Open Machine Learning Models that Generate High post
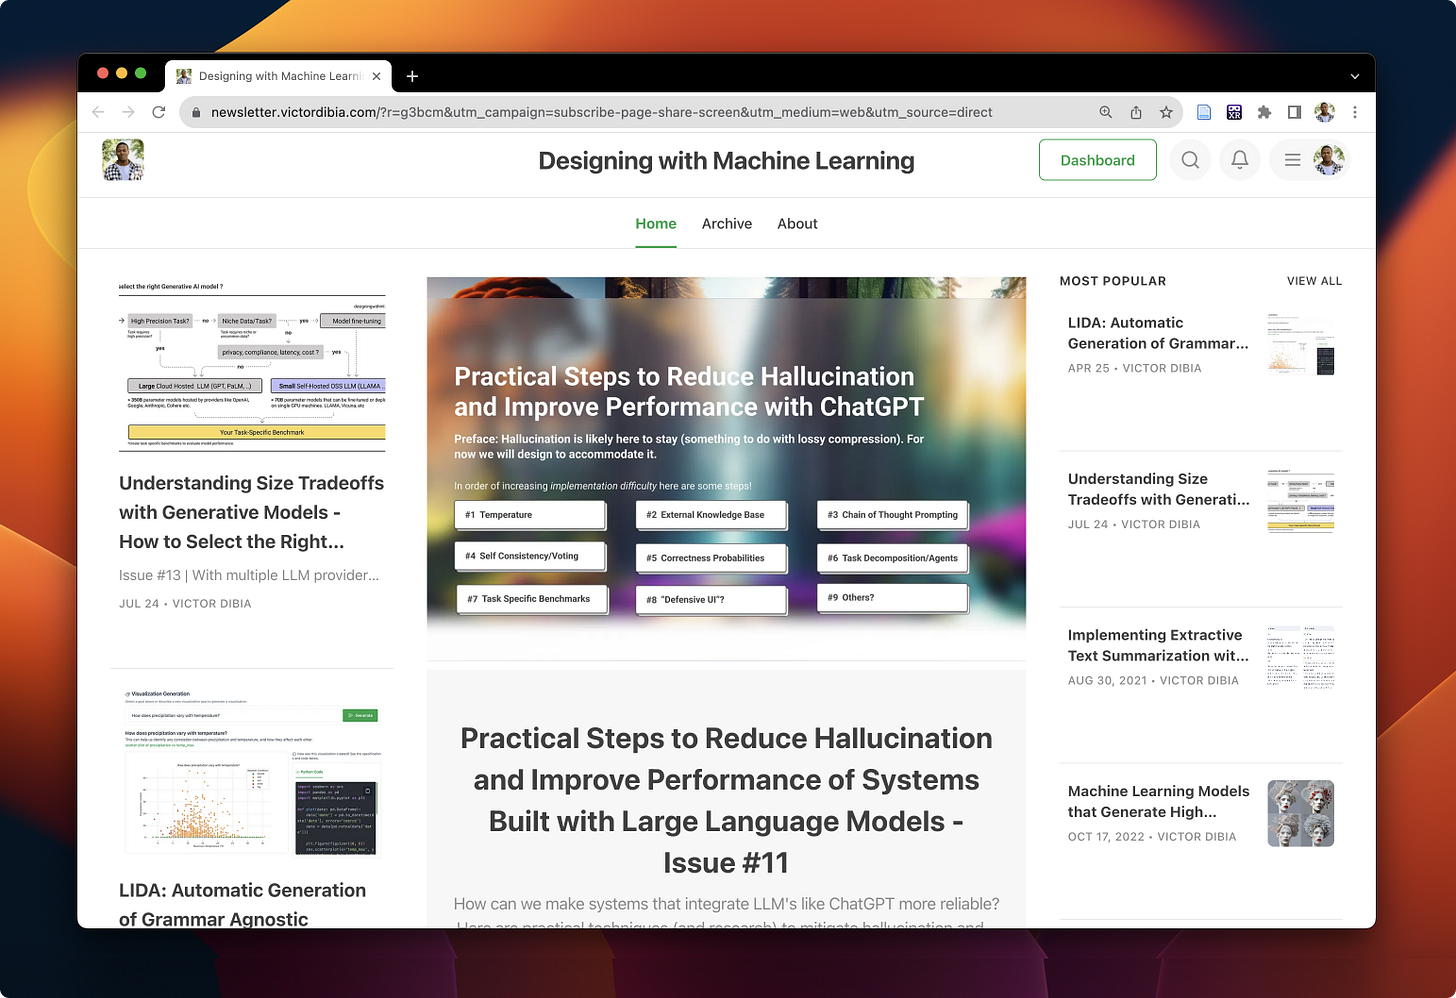Image resolution: width=1456 pixels, height=998 pixels. tap(1158, 801)
